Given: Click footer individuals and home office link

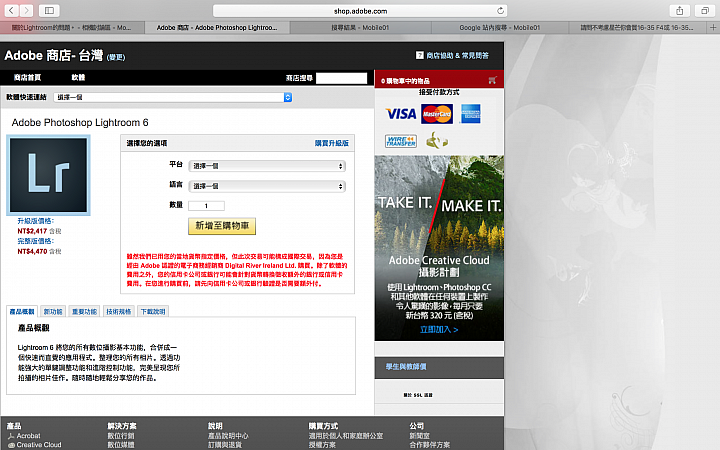Looking at the screenshot, I should click(x=346, y=436).
